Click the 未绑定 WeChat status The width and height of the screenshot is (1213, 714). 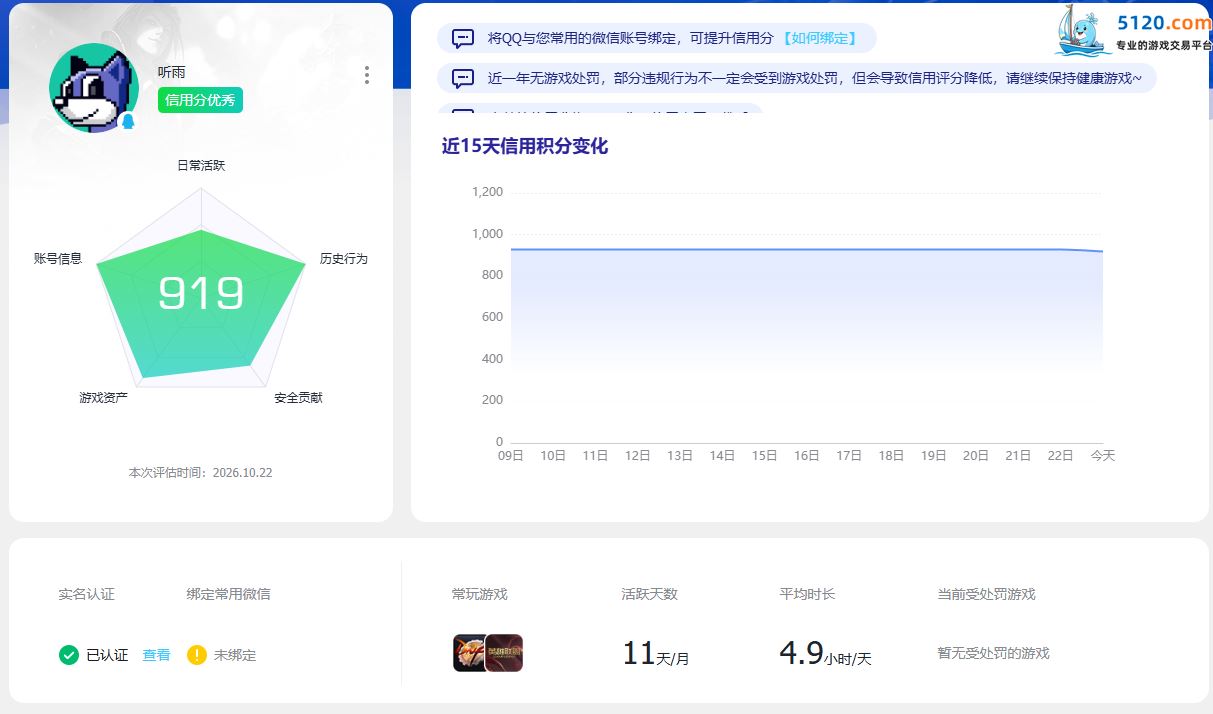(235, 655)
